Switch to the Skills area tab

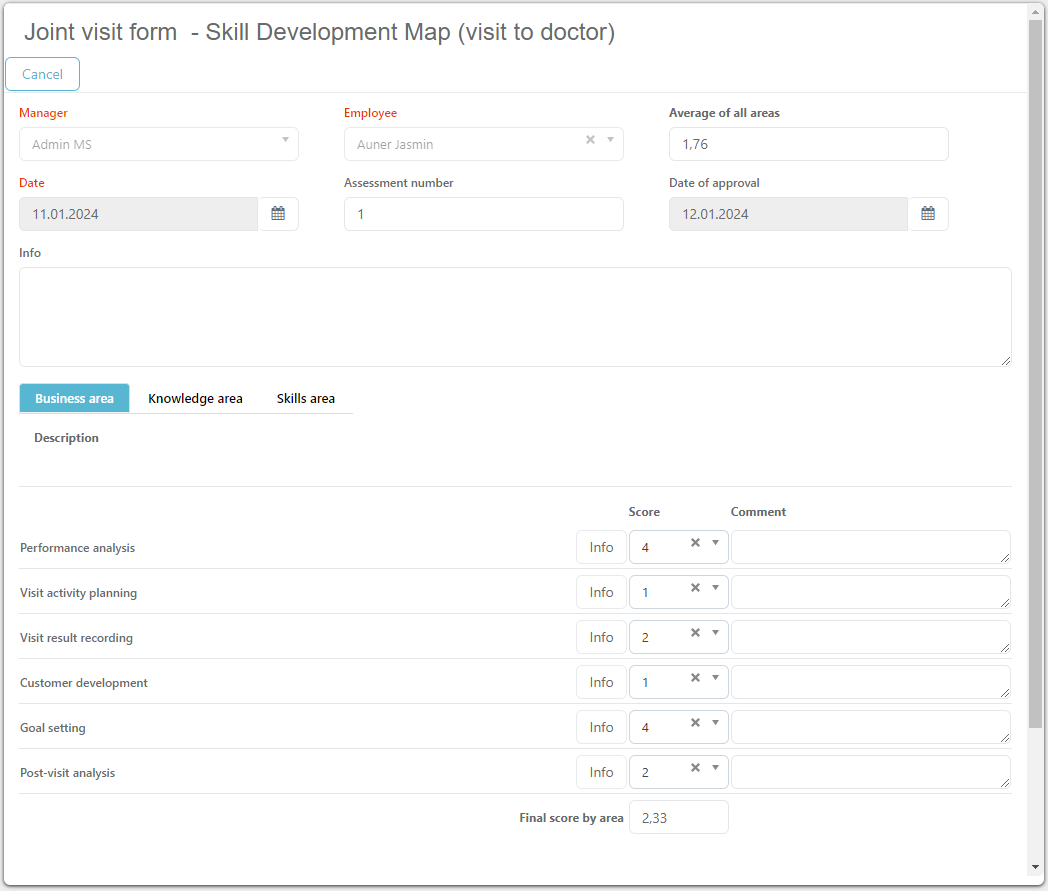[x=306, y=398]
